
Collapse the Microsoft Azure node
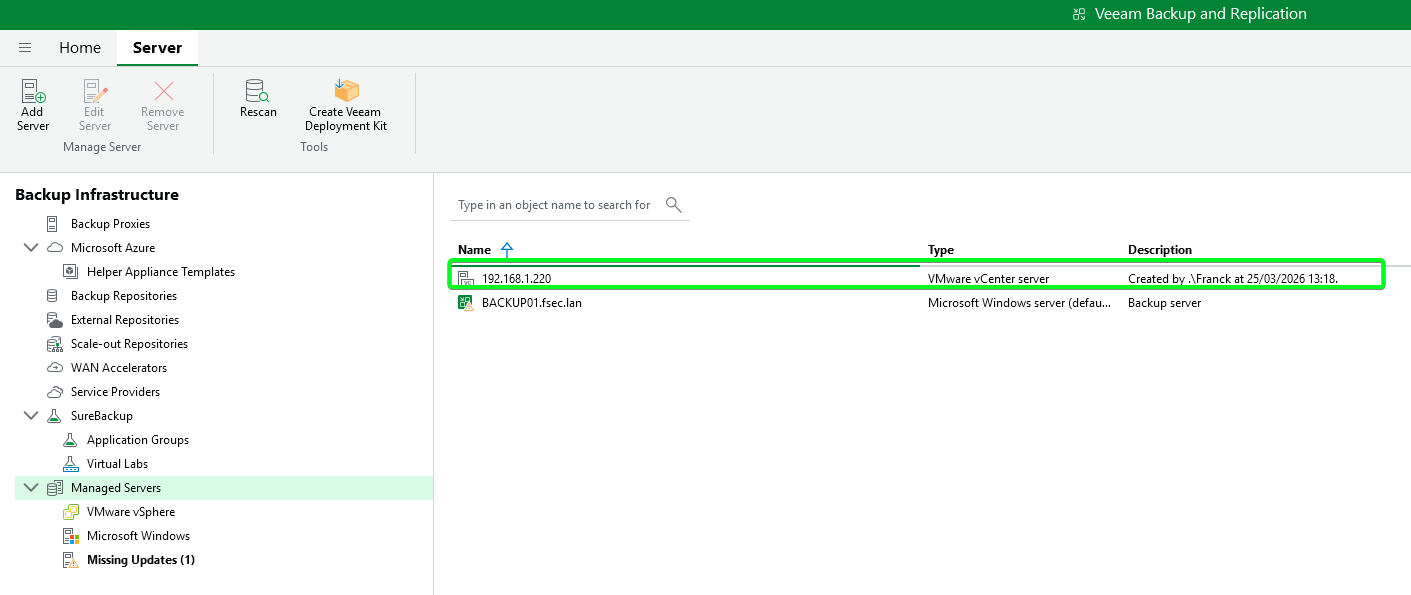pyautogui.click(x=31, y=248)
